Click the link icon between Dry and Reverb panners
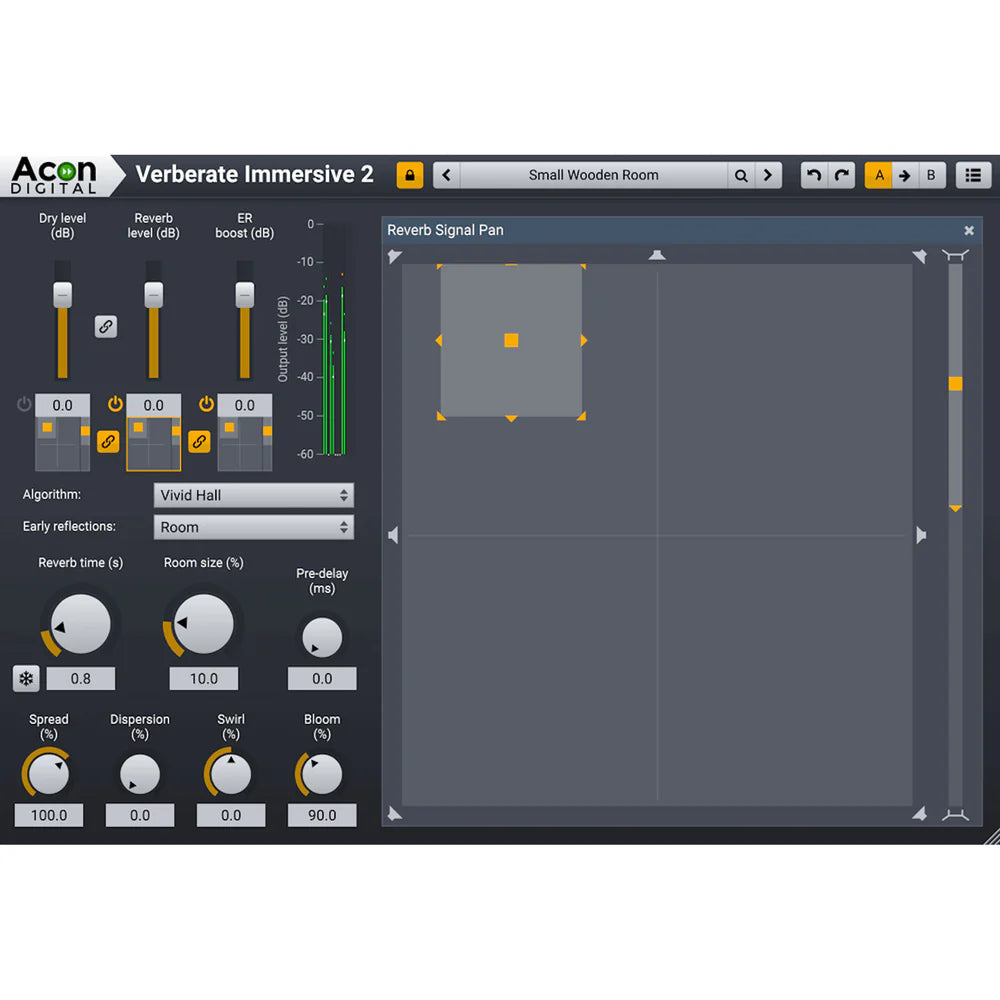The height and width of the screenshot is (1000, 1000). (109, 442)
